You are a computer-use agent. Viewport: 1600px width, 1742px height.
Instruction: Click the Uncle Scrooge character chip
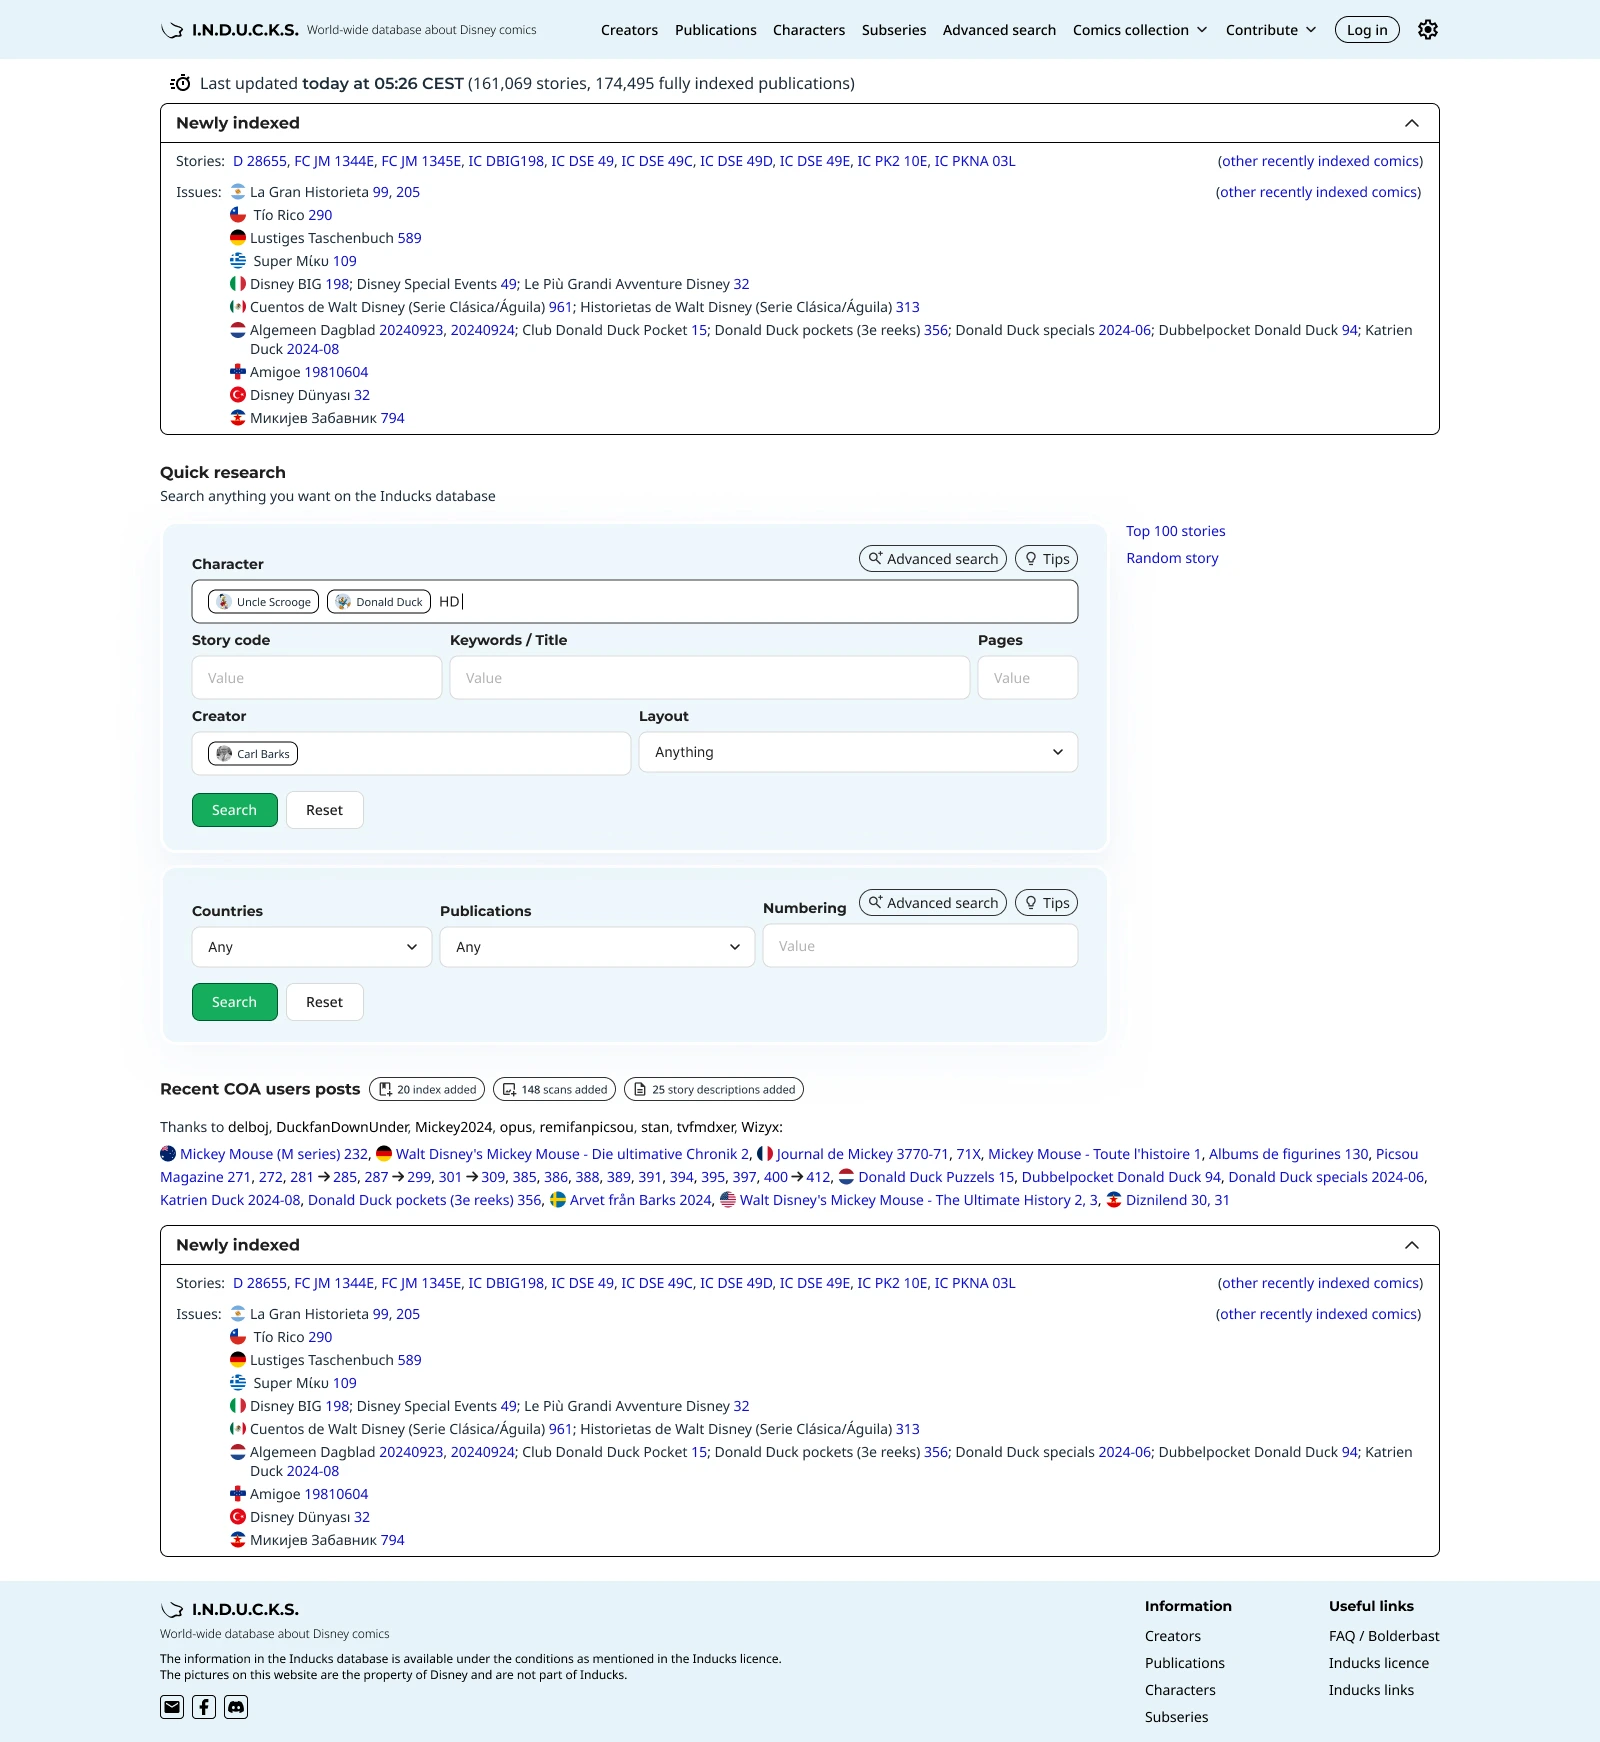point(264,602)
